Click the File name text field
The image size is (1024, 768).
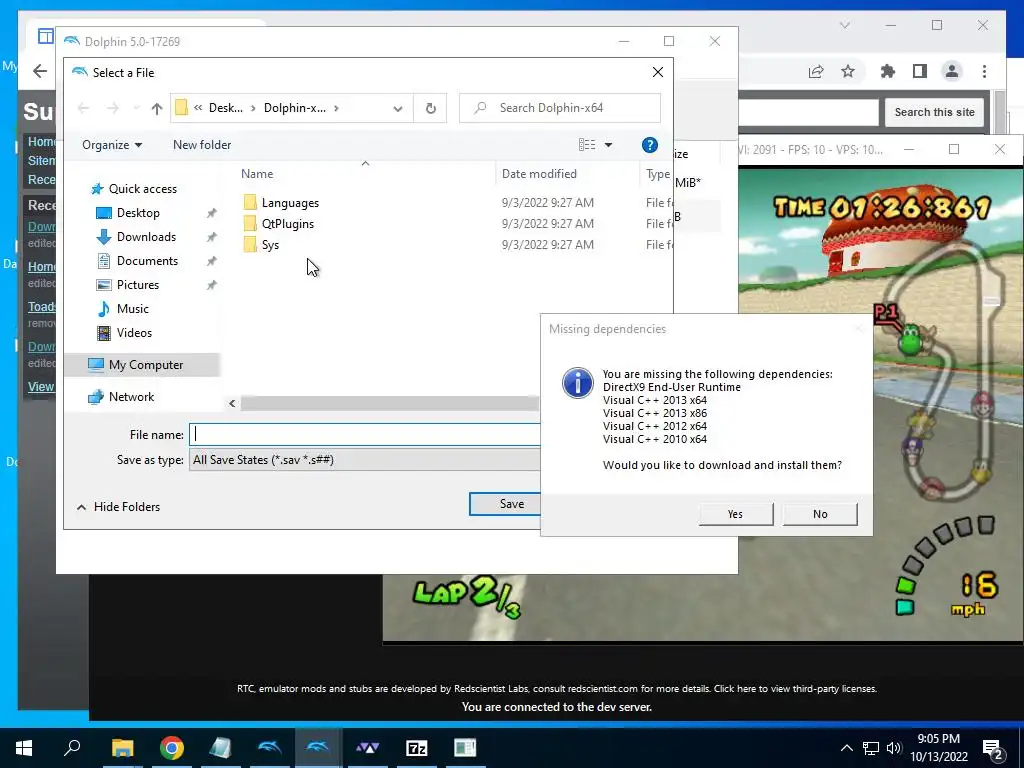[364, 434]
